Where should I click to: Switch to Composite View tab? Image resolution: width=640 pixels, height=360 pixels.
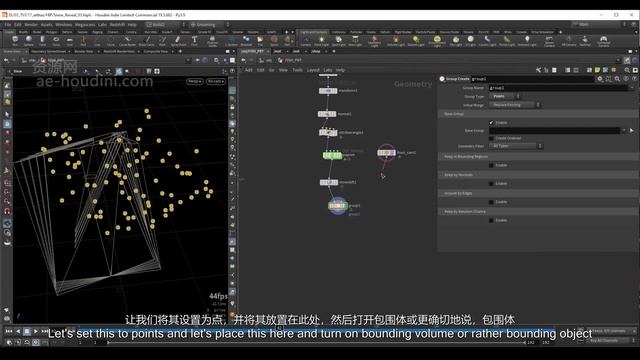coord(156,51)
